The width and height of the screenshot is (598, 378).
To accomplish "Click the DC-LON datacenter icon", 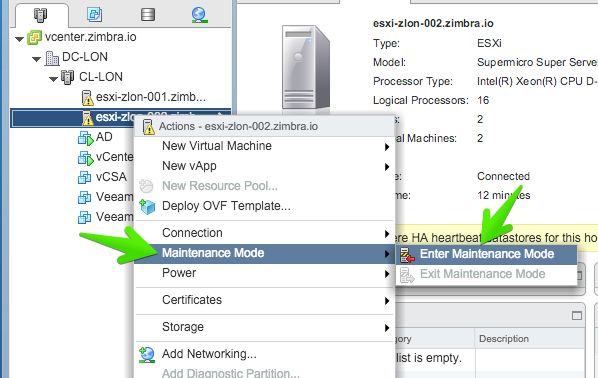I will (x=52, y=58).
